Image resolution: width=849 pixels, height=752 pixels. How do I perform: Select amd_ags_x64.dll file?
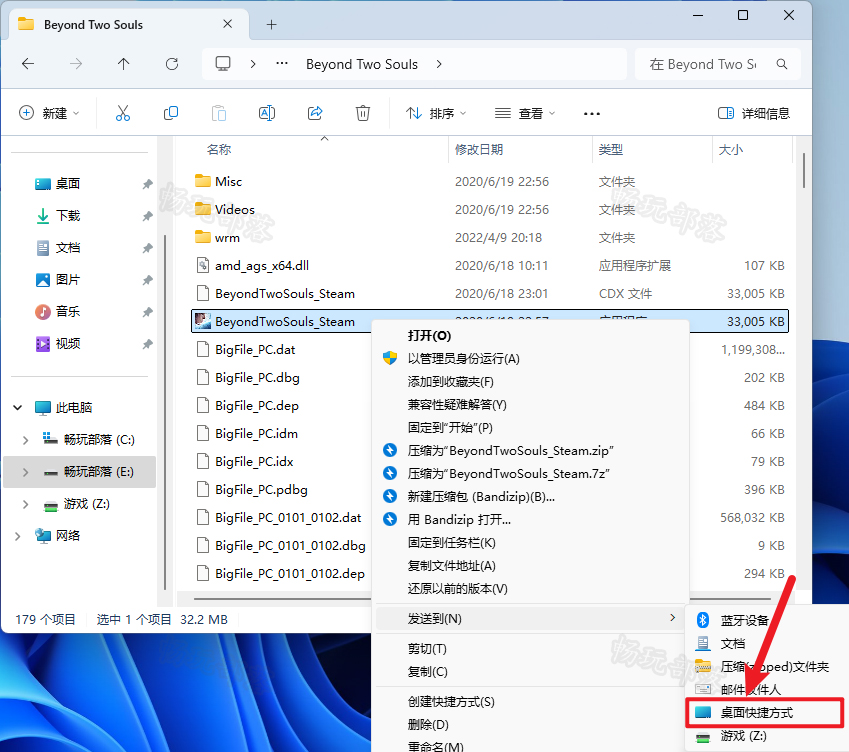coord(262,266)
